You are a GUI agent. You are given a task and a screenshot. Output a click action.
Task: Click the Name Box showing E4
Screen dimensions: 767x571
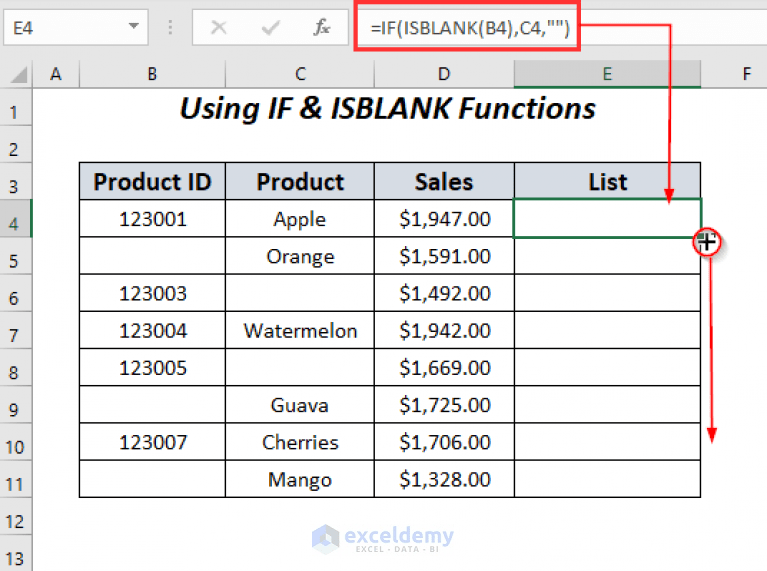pyautogui.click(x=76, y=27)
